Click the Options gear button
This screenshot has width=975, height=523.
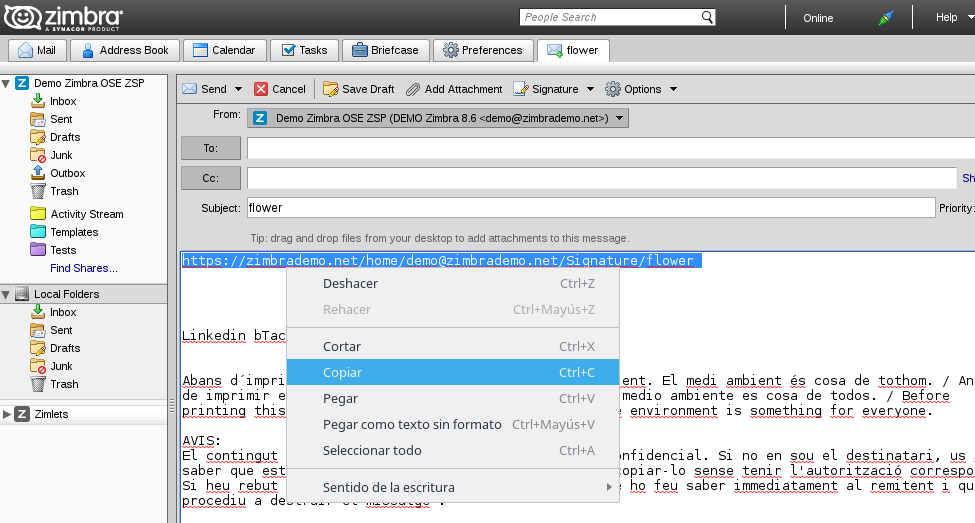point(634,89)
